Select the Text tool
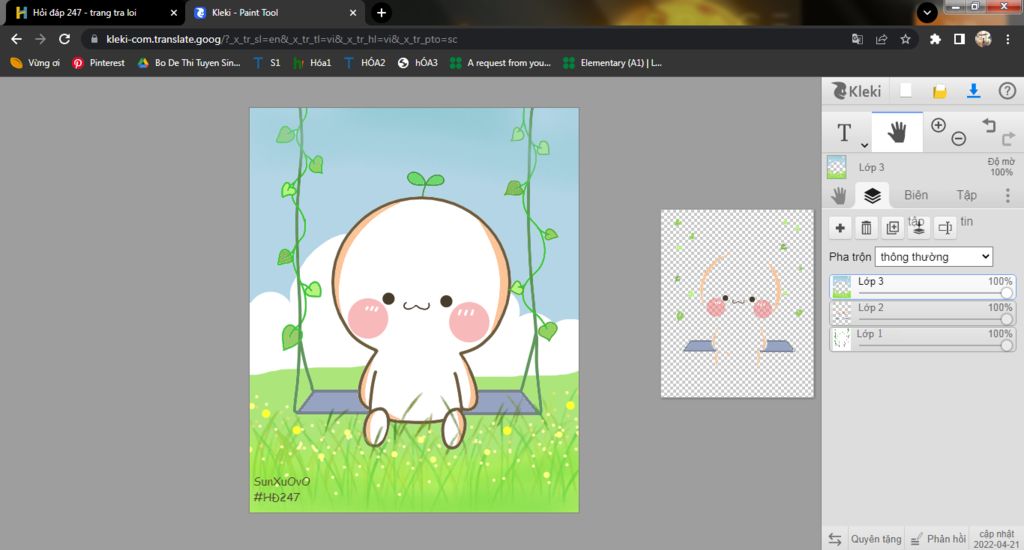Viewport: 1024px width, 550px height. 844,133
